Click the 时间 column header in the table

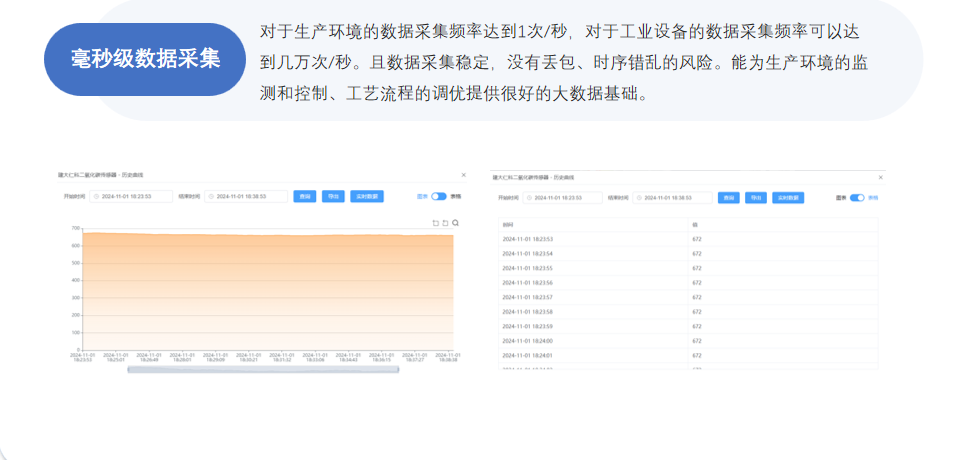click(x=508, y=226)
